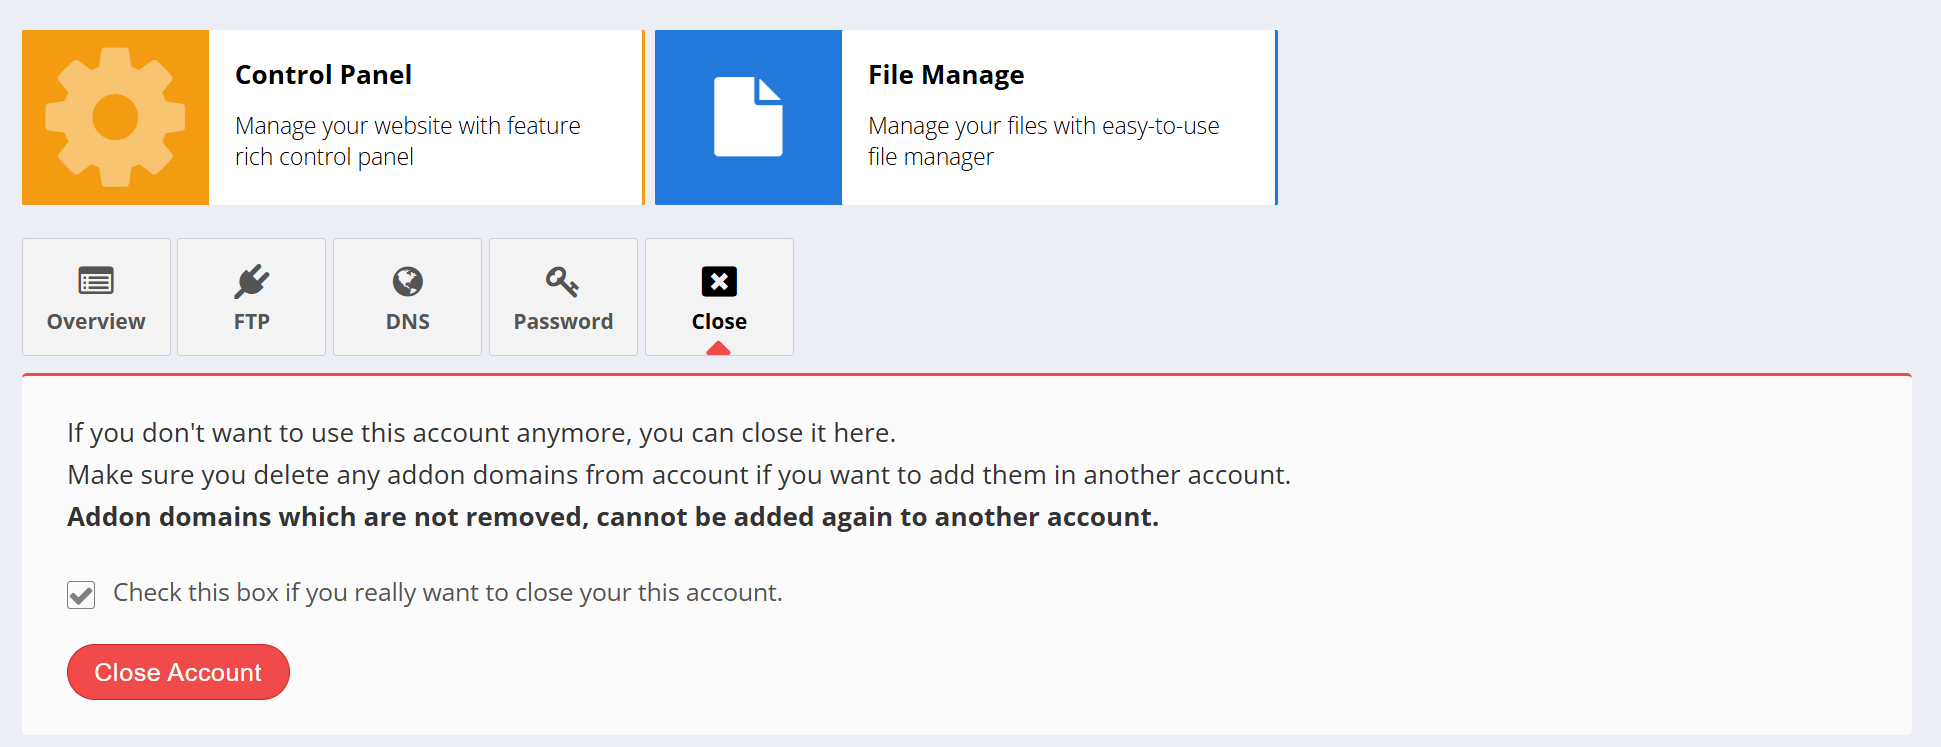Screen dimensions: 1941x747
Task: Open the Control Panel title link
Action: (x=323, y=75)
